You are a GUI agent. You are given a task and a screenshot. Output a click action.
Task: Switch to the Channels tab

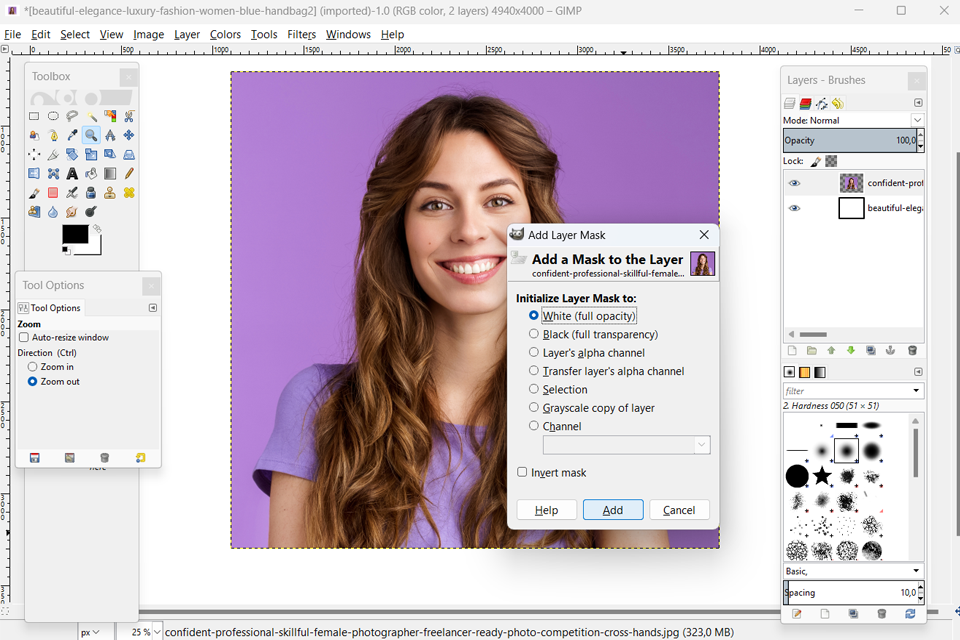click(x=806, y=104)
